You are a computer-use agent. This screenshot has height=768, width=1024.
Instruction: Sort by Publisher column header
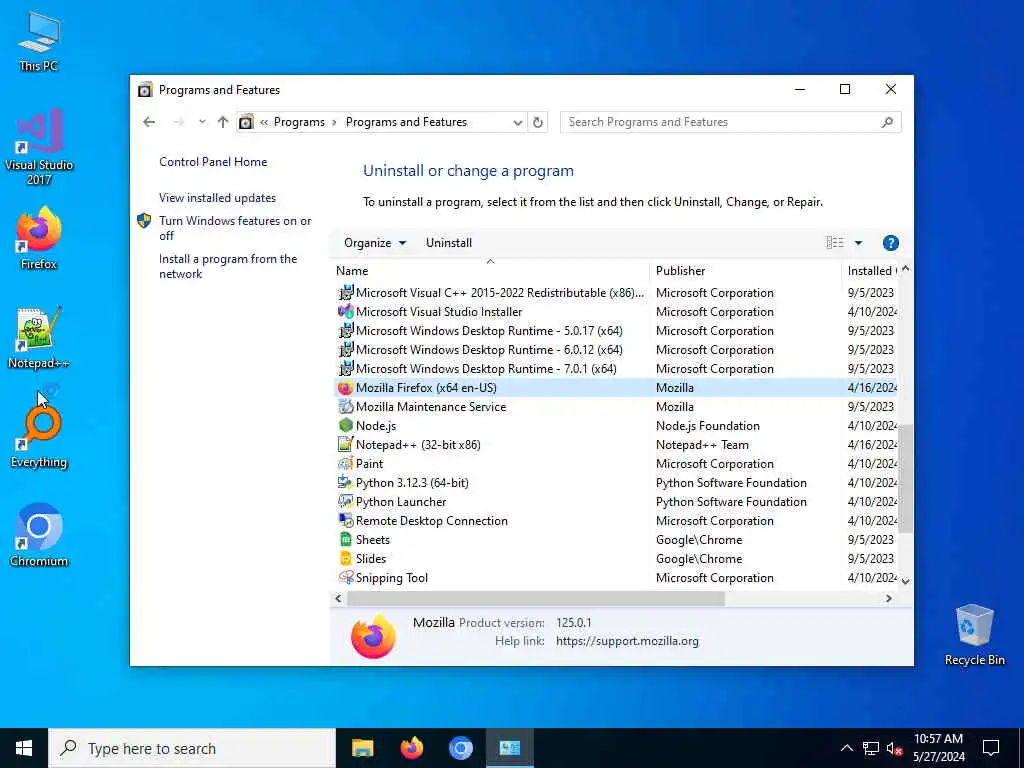[x=745, y=270]
